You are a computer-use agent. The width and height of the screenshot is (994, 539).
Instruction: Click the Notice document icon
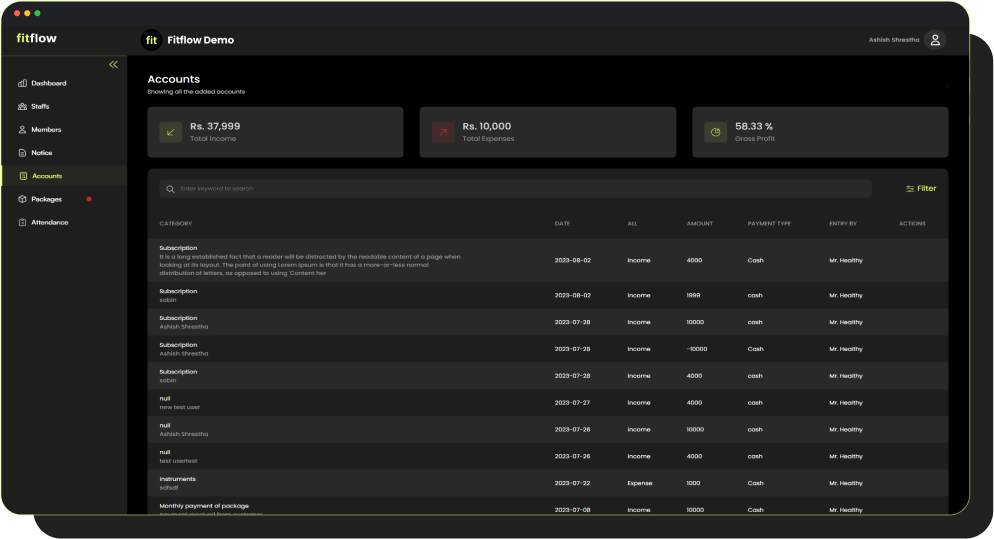(x=22, y=153)
